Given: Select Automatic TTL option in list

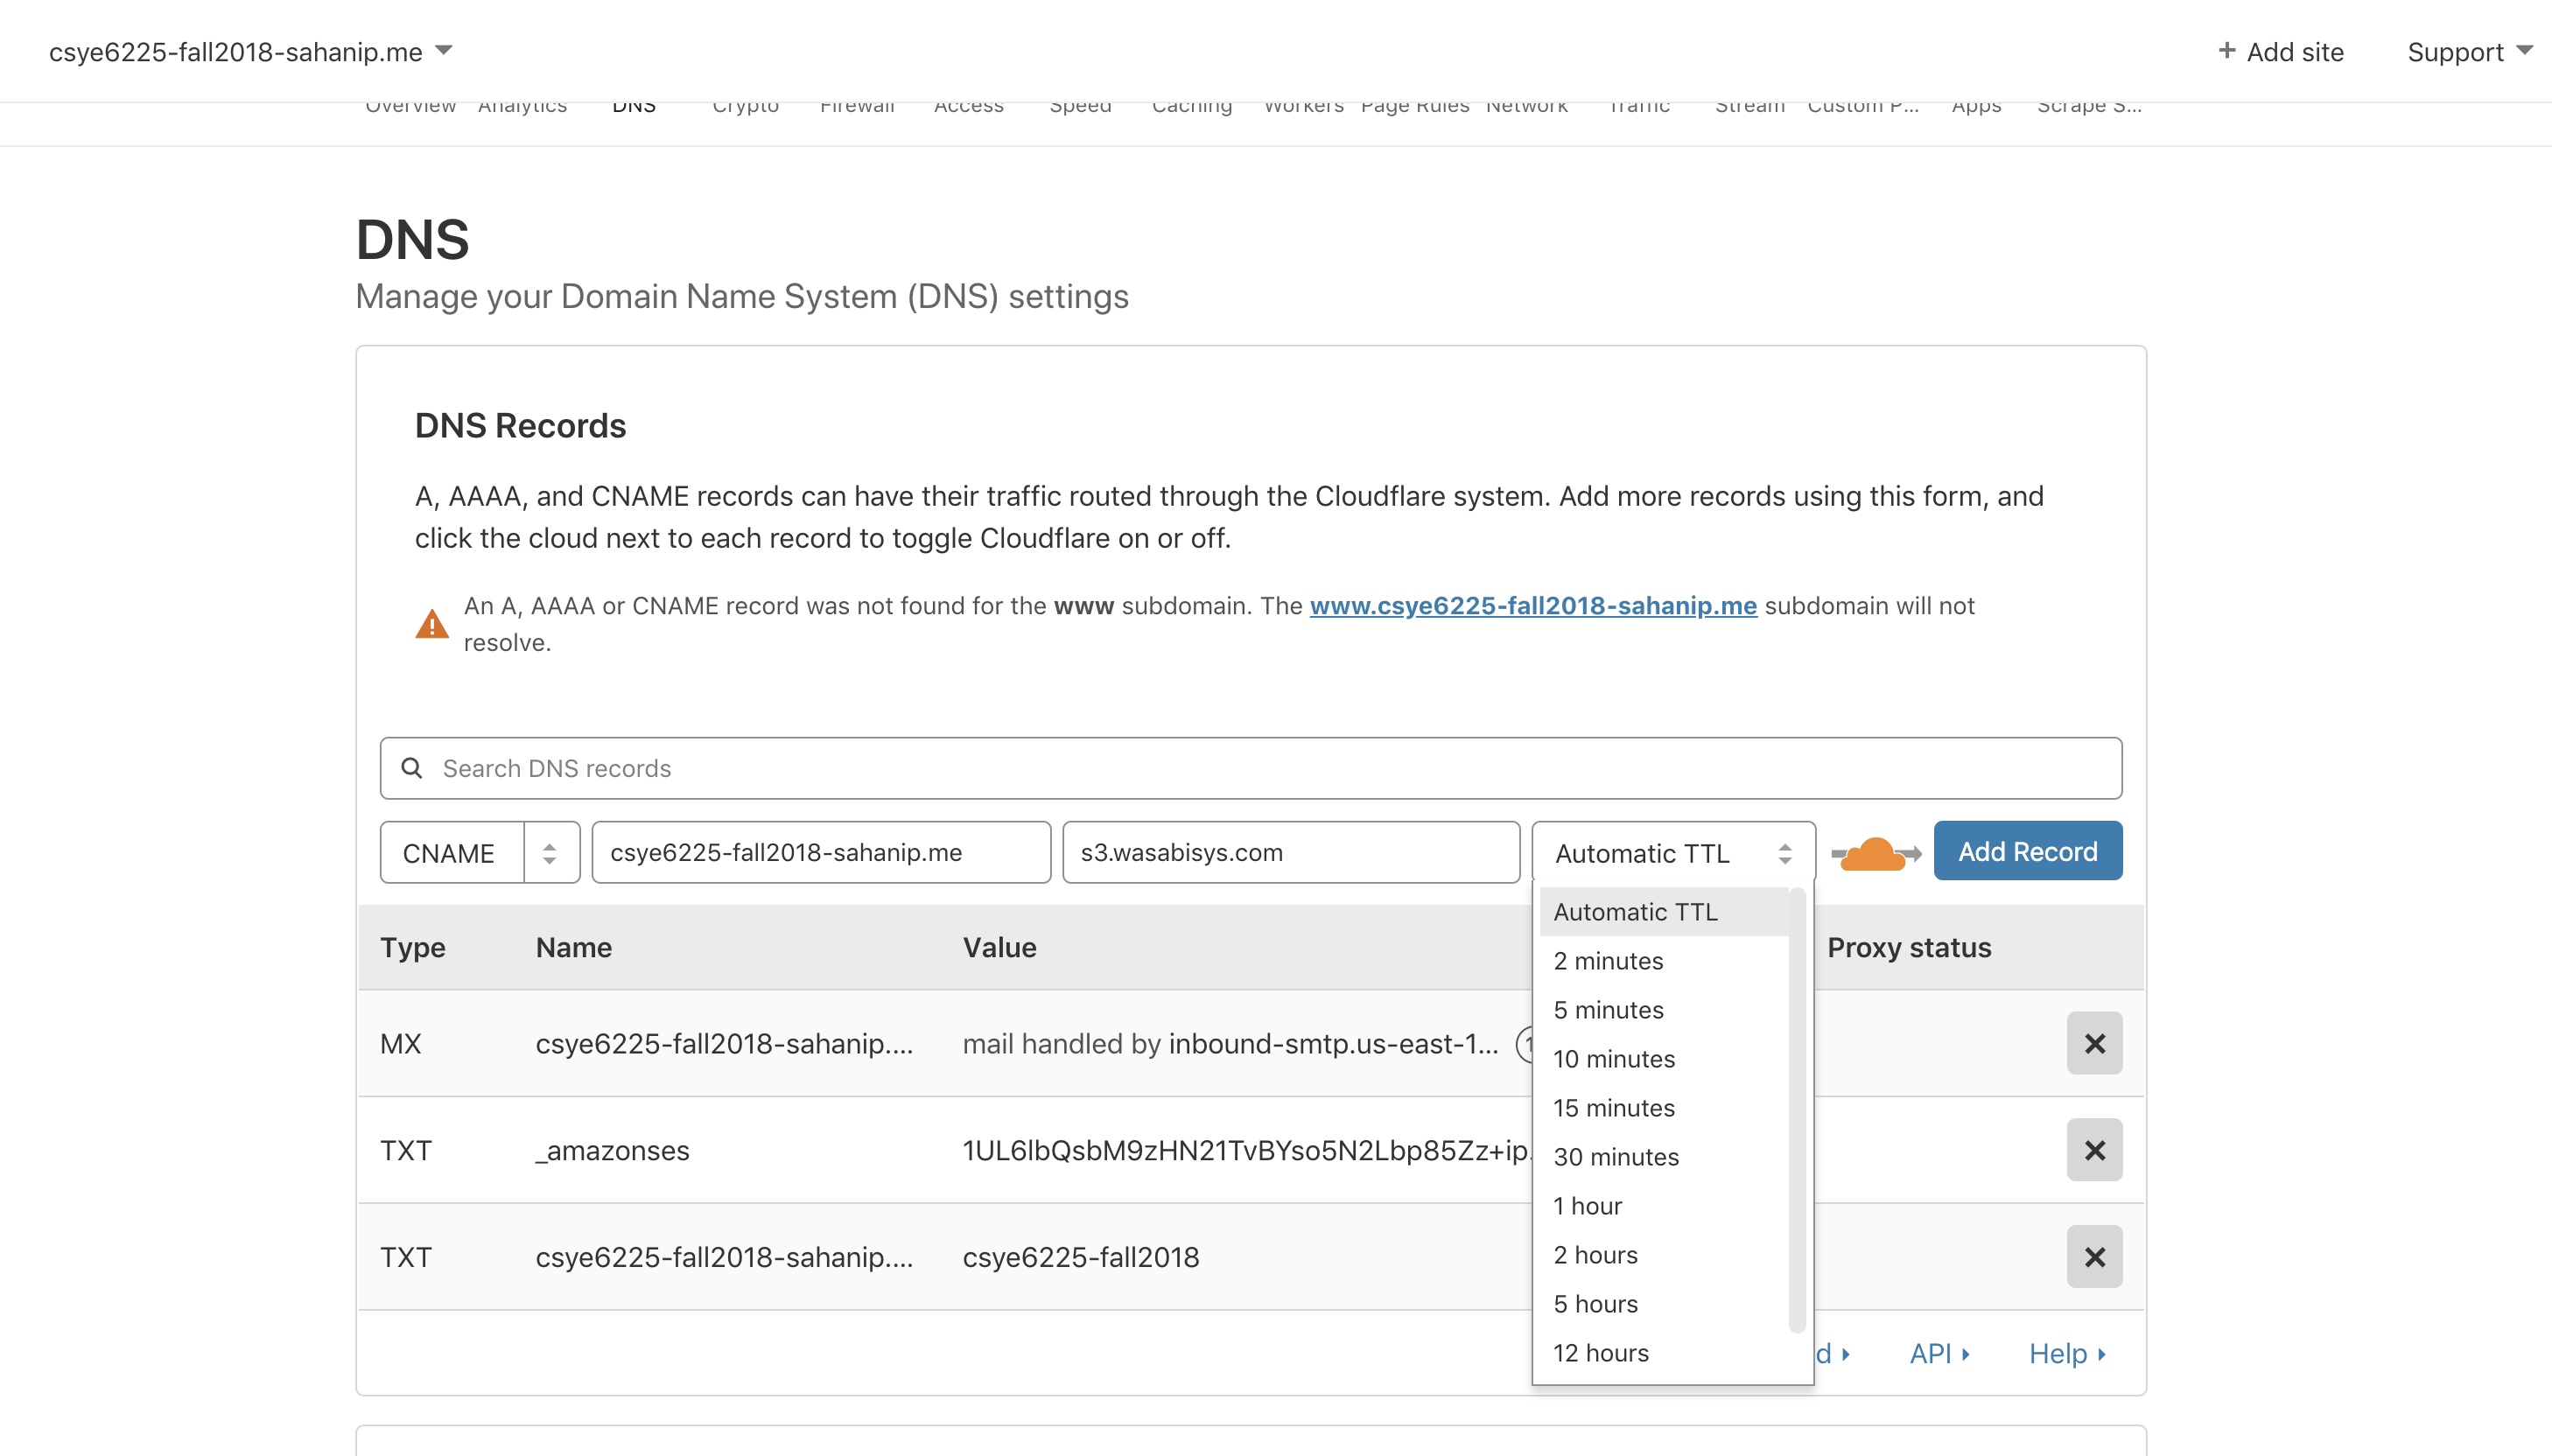Looking at the screenshot, I should [1664, 912].
